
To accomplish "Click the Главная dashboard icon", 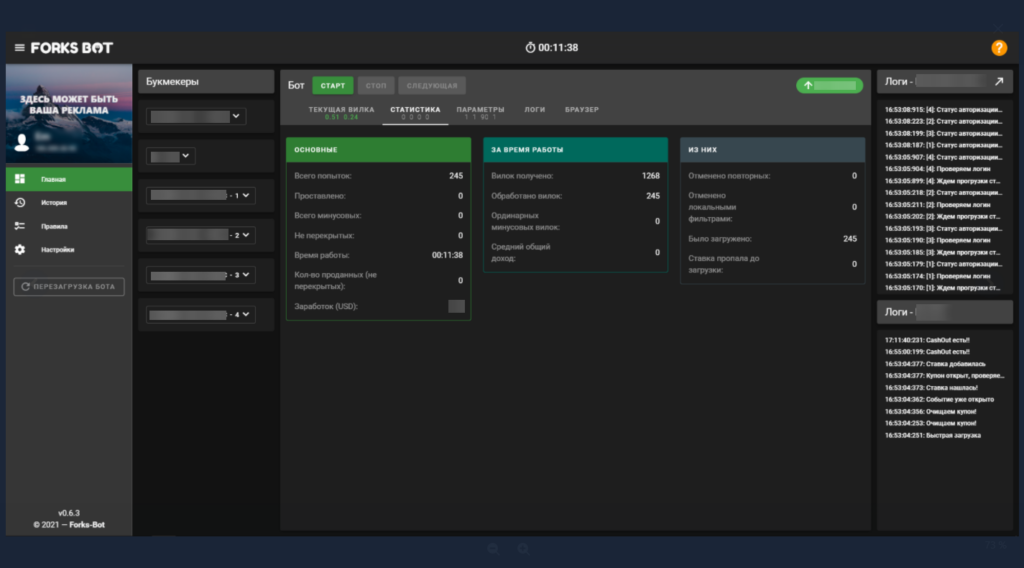I will [20, 179].
